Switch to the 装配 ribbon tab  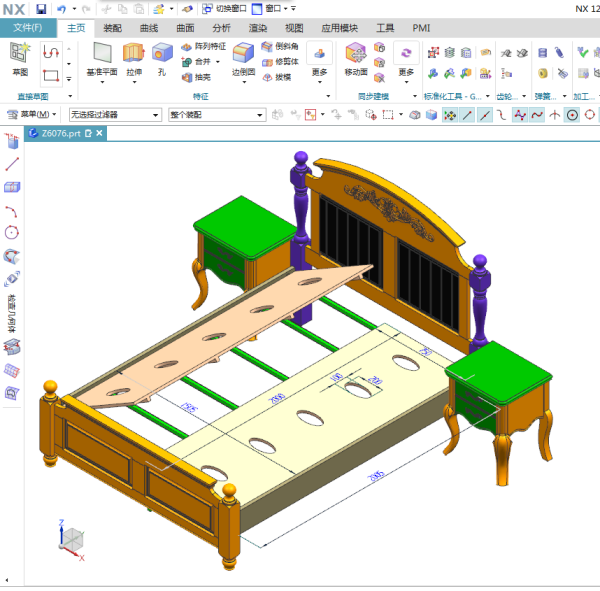tap(113, 28)
